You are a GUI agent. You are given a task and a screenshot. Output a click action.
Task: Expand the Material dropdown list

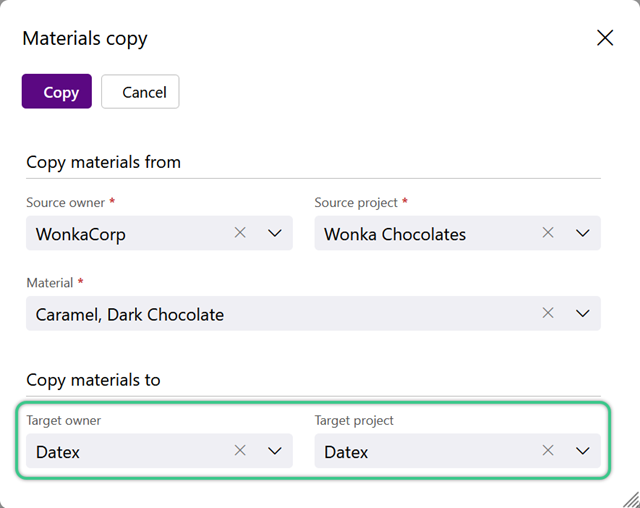click(582, 313)
